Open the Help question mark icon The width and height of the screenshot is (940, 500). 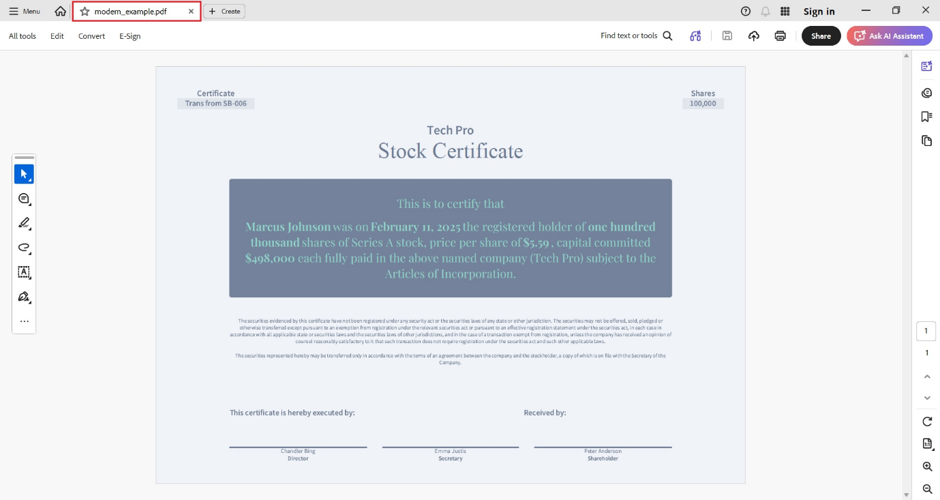point(745,11)
